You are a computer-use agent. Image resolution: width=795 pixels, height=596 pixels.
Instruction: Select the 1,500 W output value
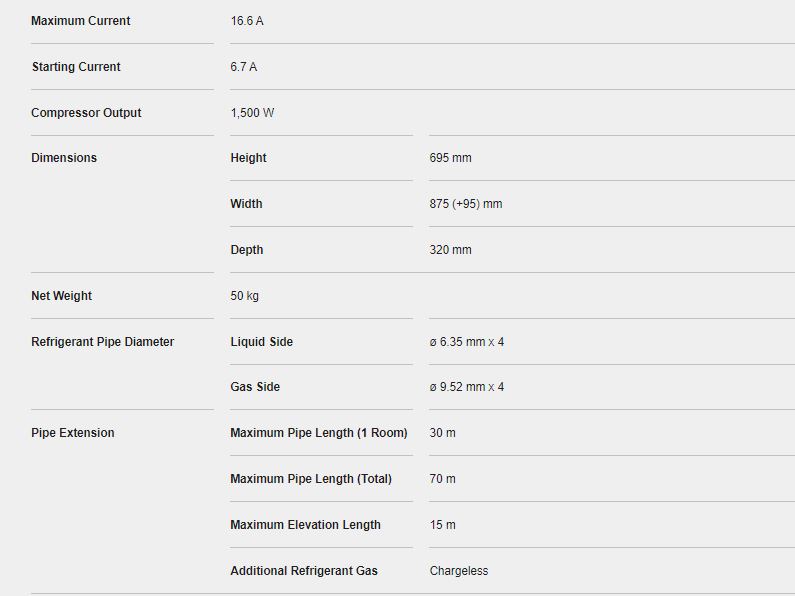[252, 113]
